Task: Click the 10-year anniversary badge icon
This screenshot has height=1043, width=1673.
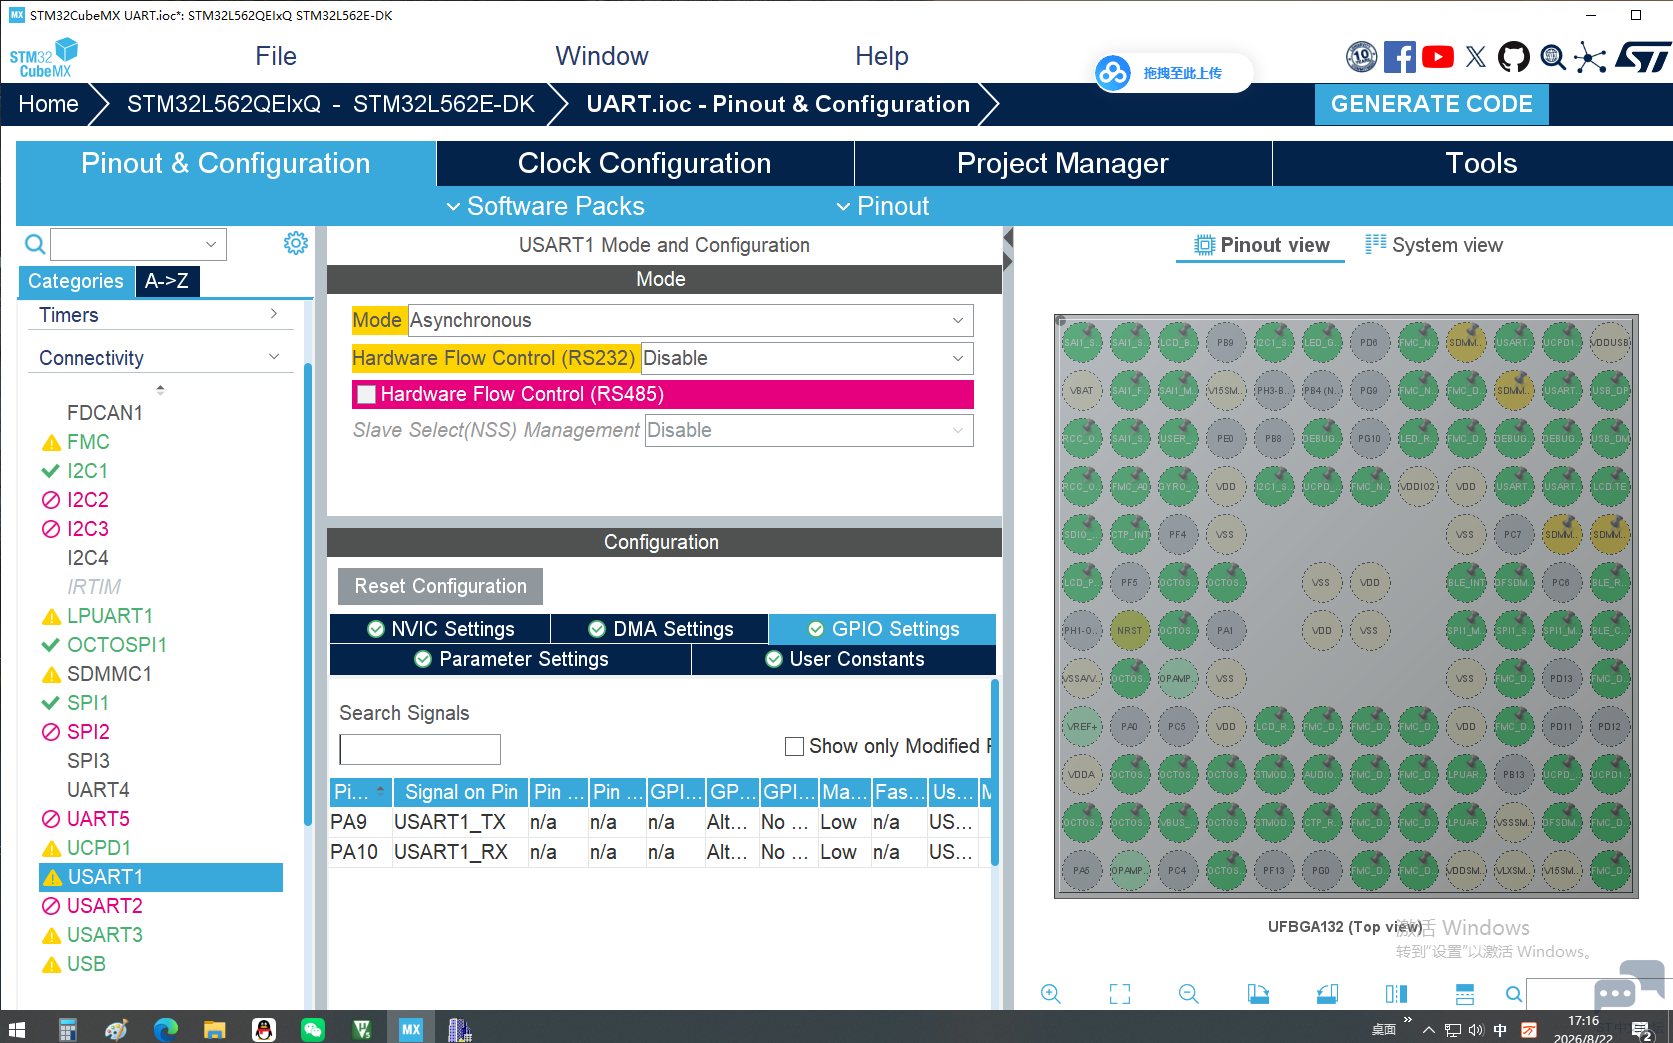Action: point(1361,57)
